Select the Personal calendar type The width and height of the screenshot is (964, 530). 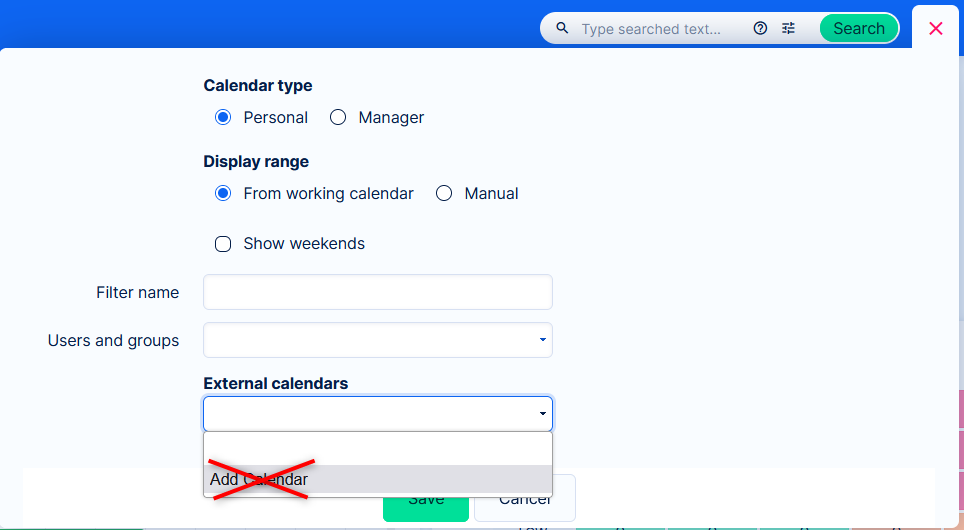point(223,118)
